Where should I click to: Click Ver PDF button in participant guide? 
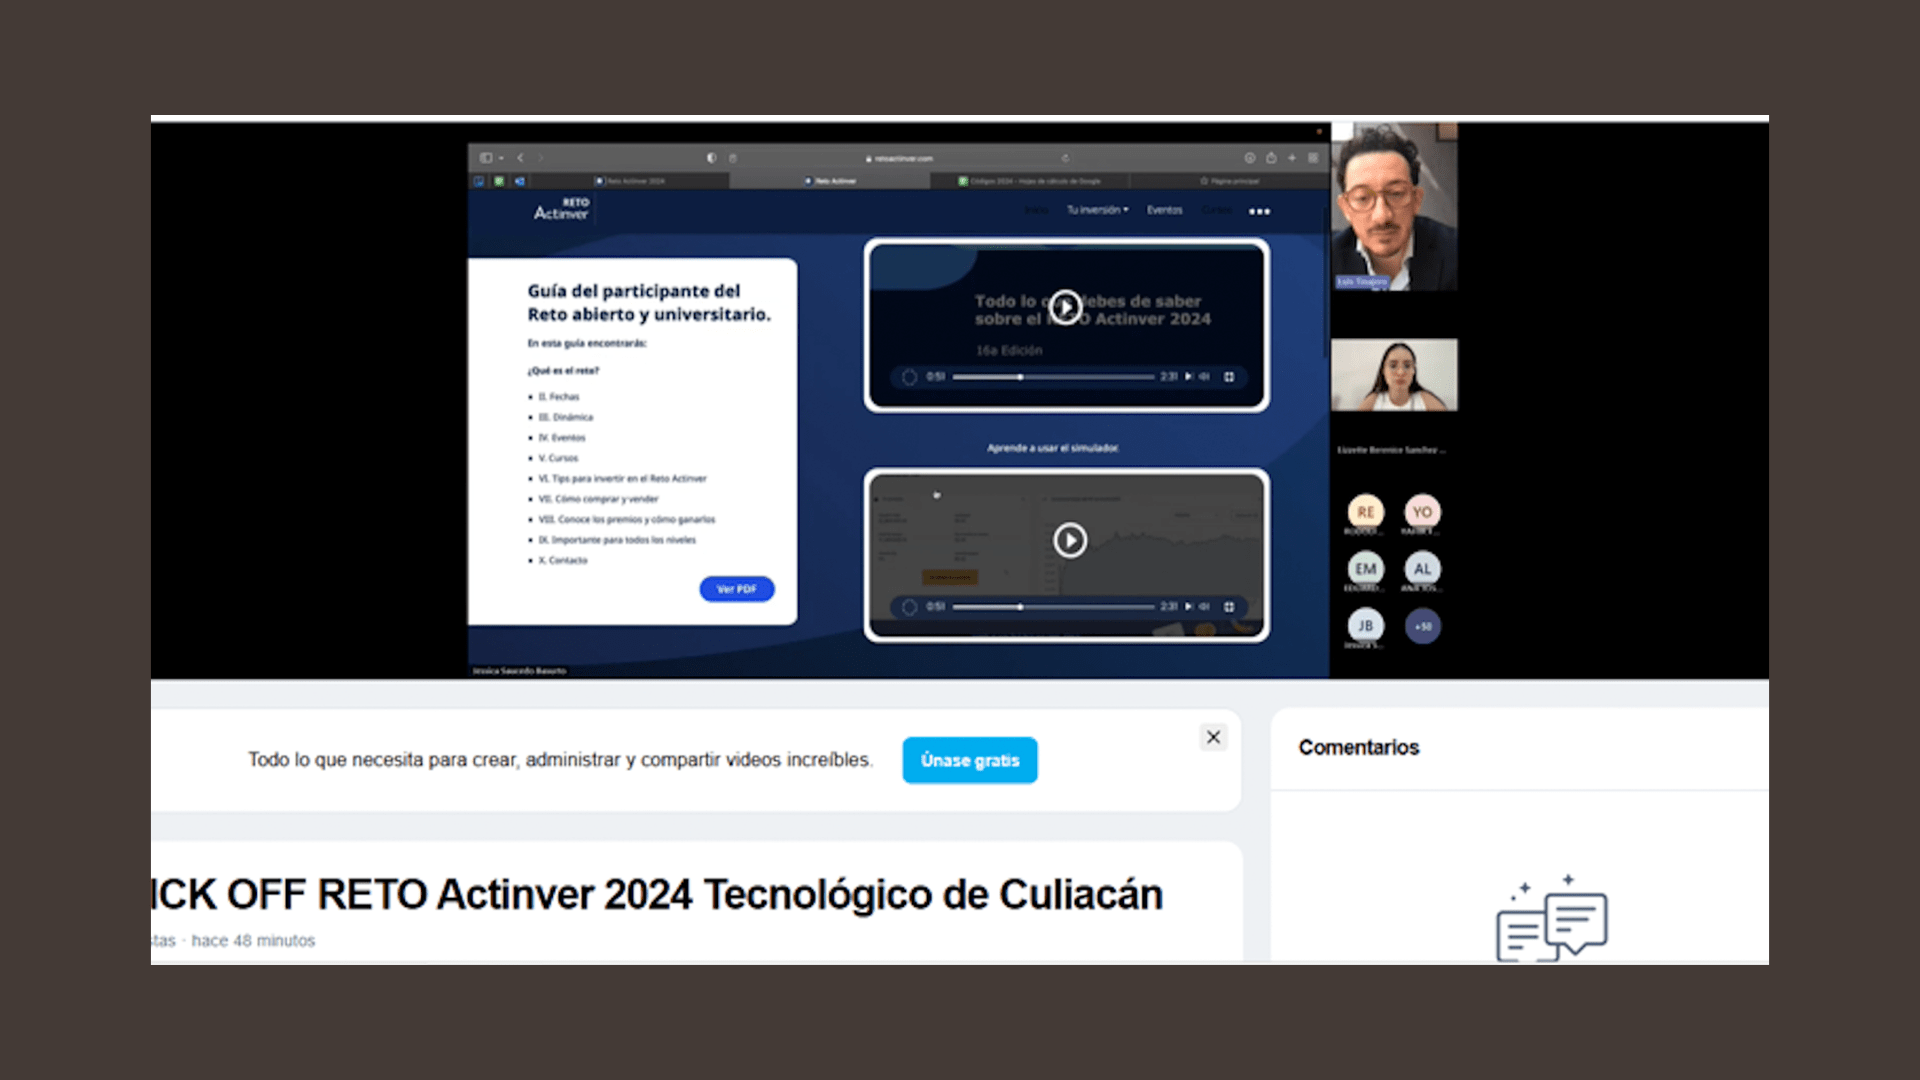pos(737,588)
